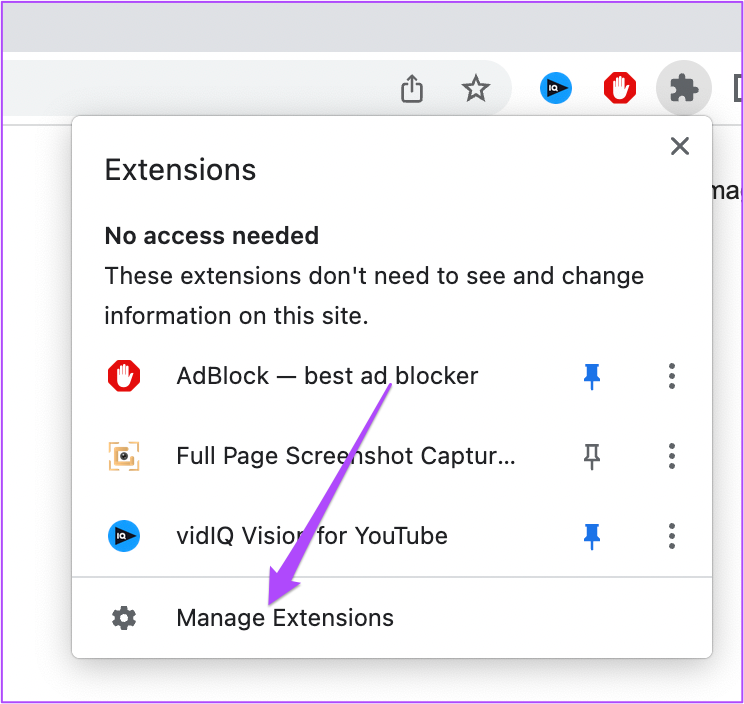
Task: Unpin vidIQ Vision from the toolbar
Action: click(x=593, y=536)
